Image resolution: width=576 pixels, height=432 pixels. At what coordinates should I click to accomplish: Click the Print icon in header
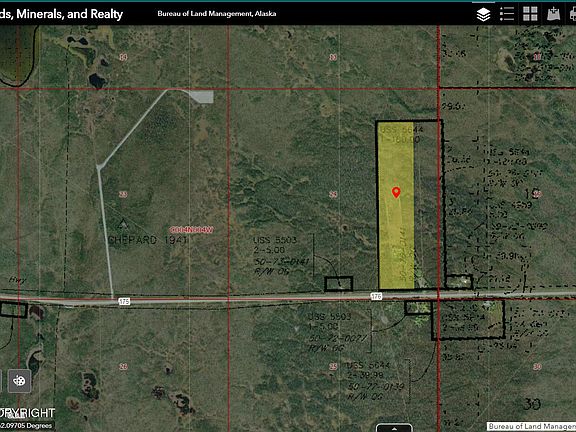click(572, 14)
